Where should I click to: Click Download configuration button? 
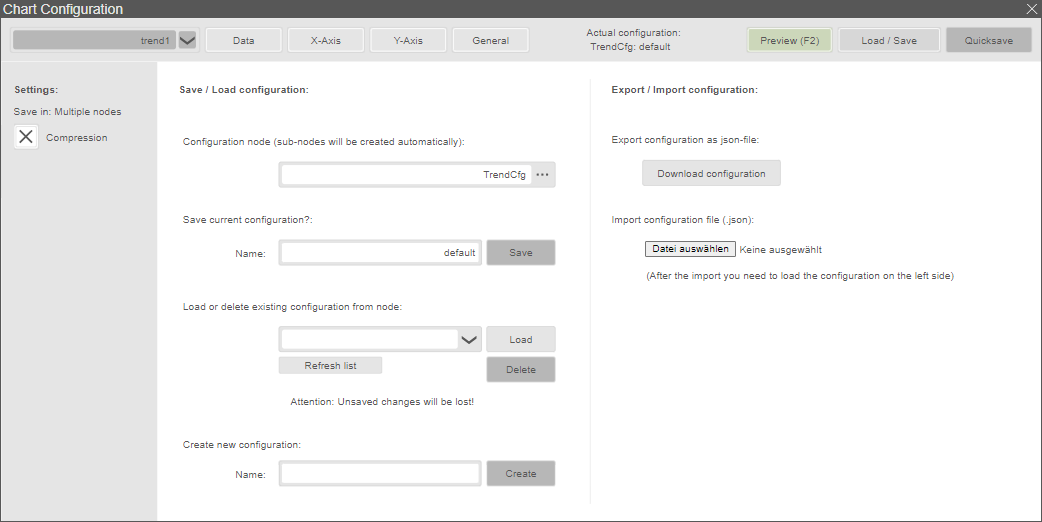point(711,173)
